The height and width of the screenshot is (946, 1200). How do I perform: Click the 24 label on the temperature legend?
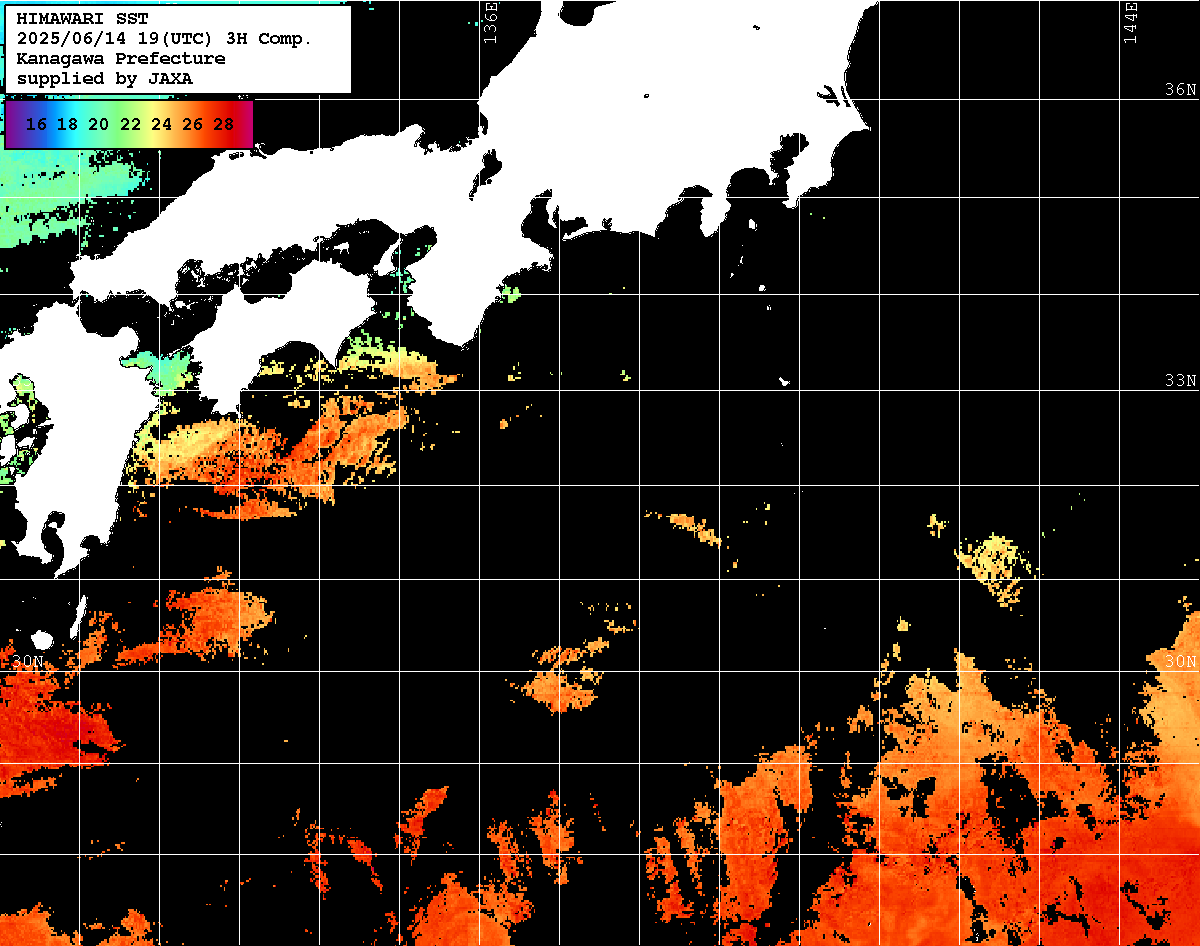point(161,125)
